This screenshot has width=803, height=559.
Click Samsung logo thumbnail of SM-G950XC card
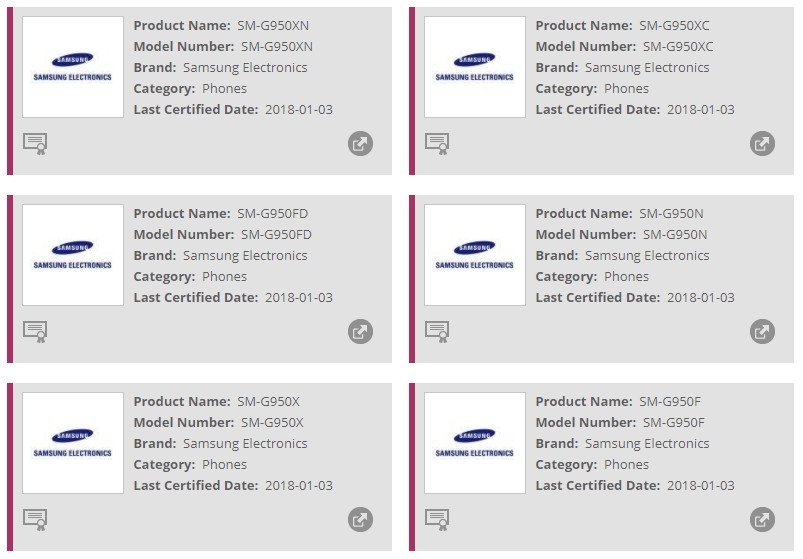point(475,67)
